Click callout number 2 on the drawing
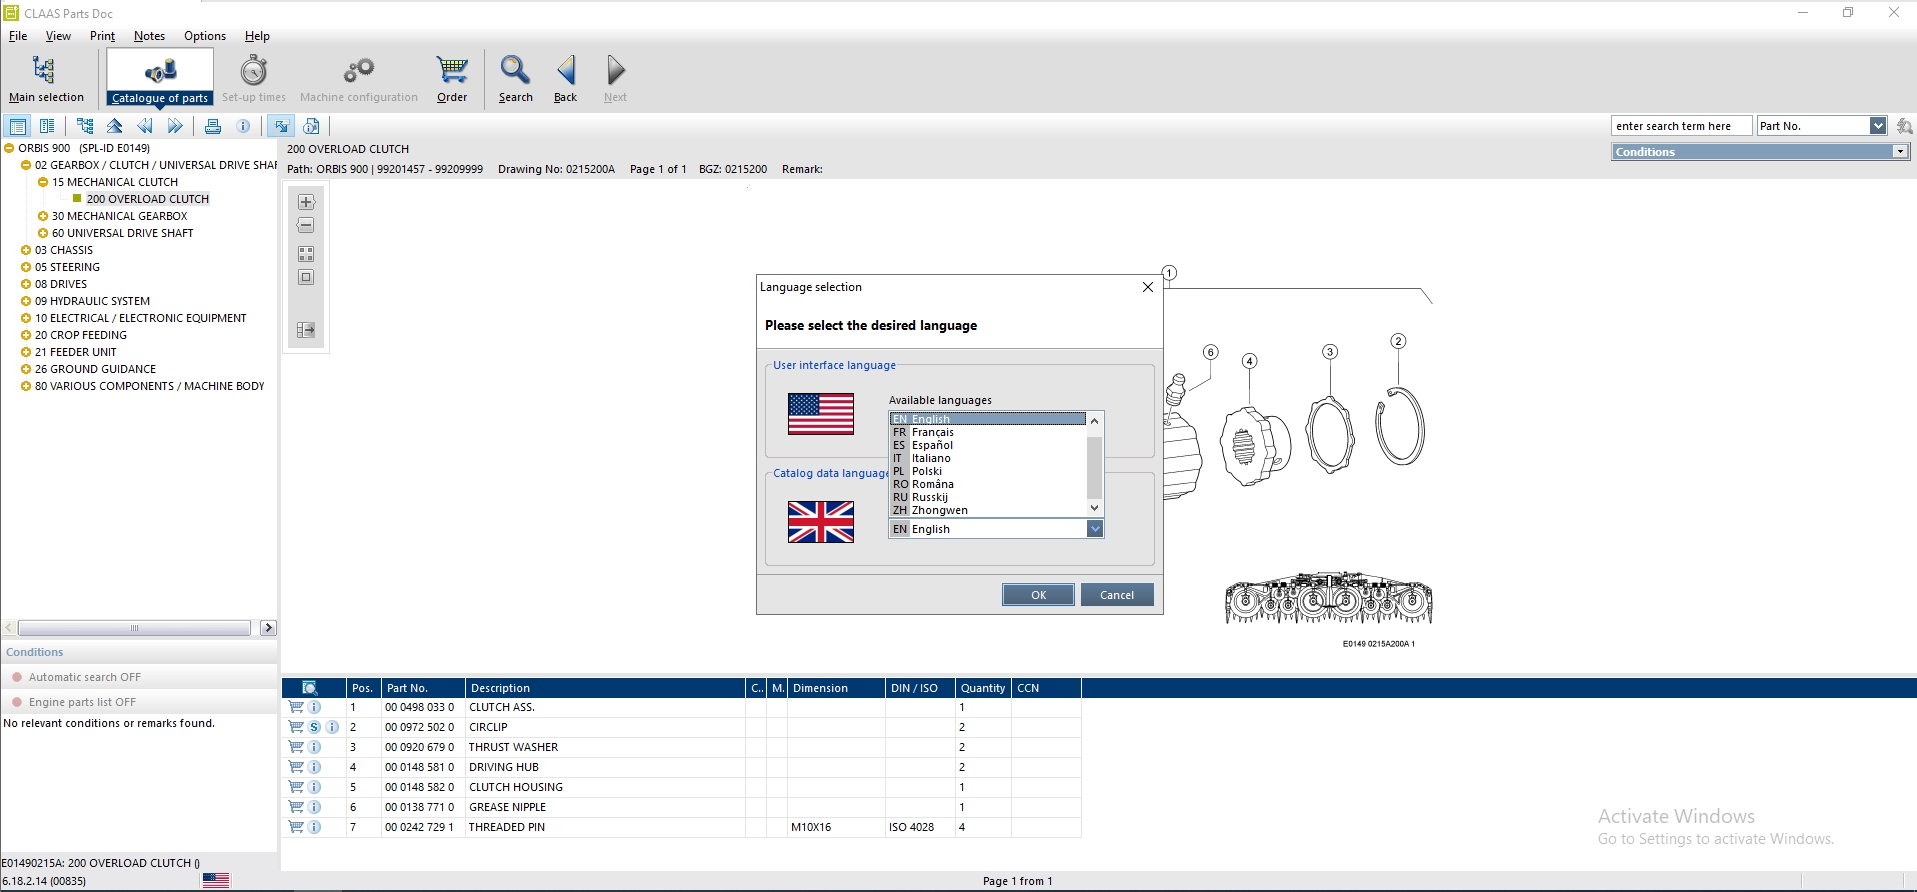This screenshot has height=892, width=1917. [x=1398, y=341]
